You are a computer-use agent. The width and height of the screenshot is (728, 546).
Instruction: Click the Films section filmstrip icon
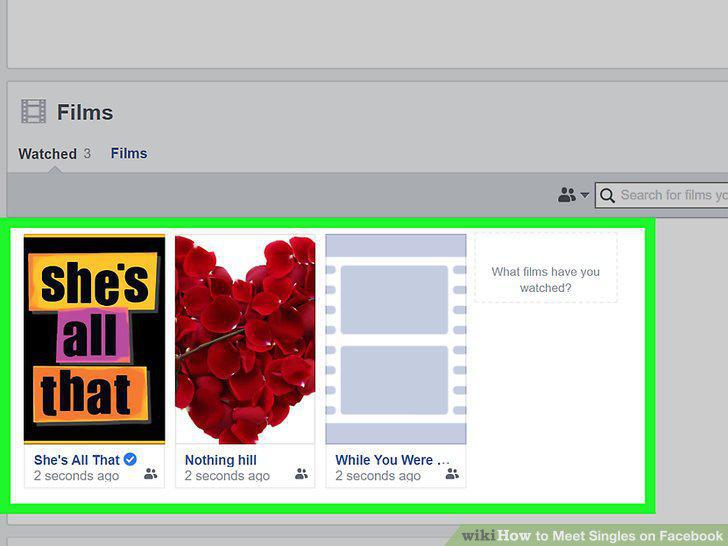33,111
